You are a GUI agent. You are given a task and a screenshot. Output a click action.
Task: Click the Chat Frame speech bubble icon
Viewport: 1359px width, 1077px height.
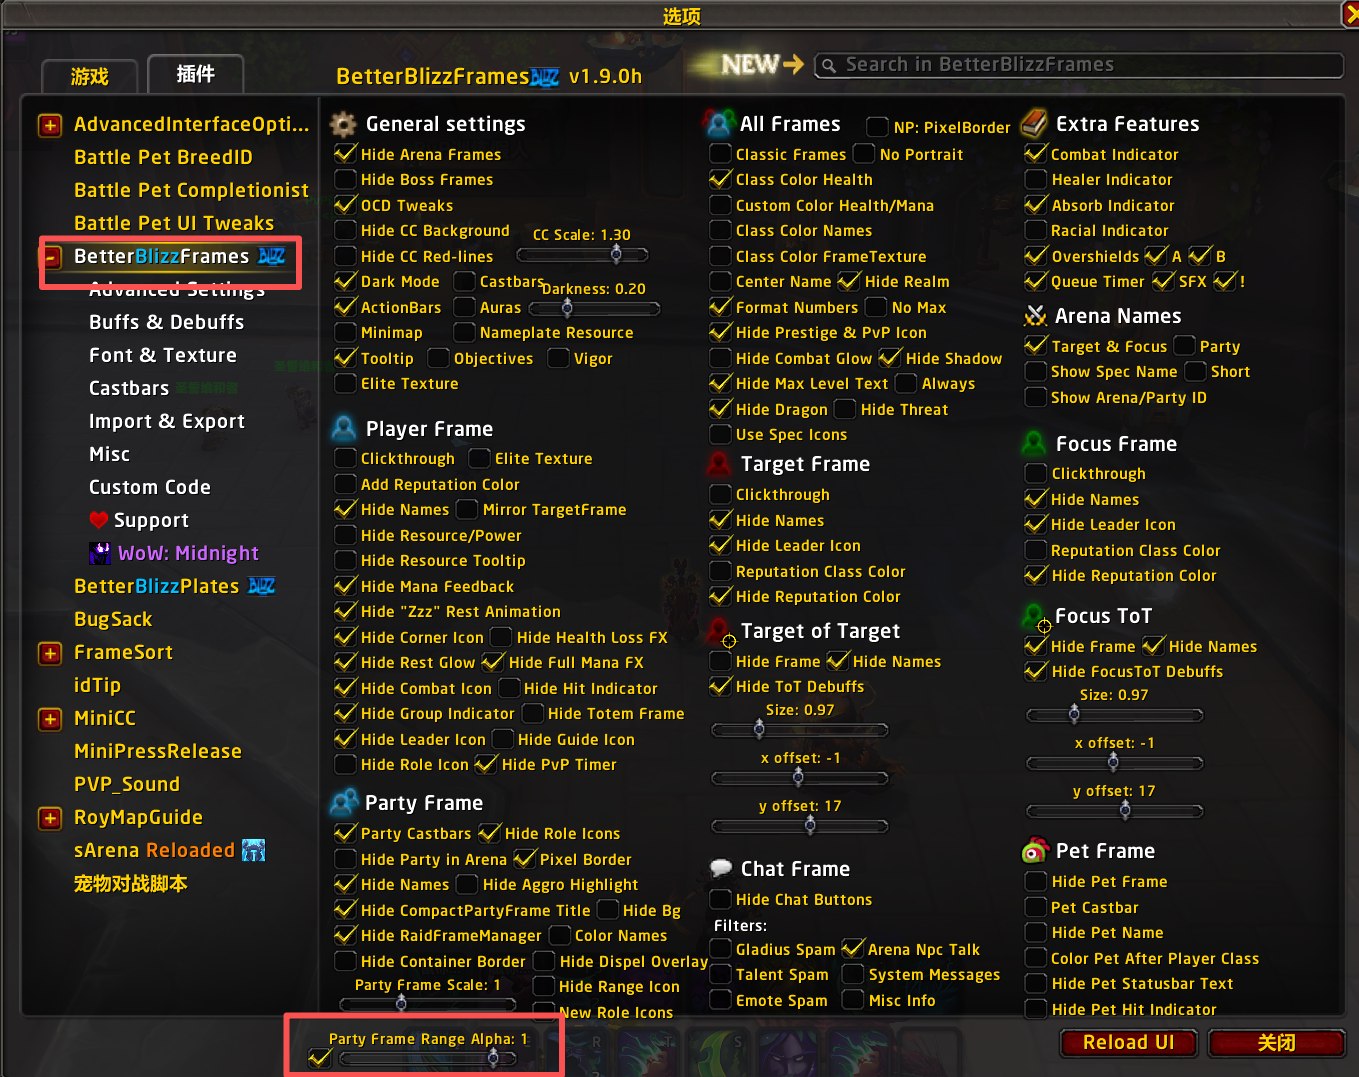[x=721, y=868]
